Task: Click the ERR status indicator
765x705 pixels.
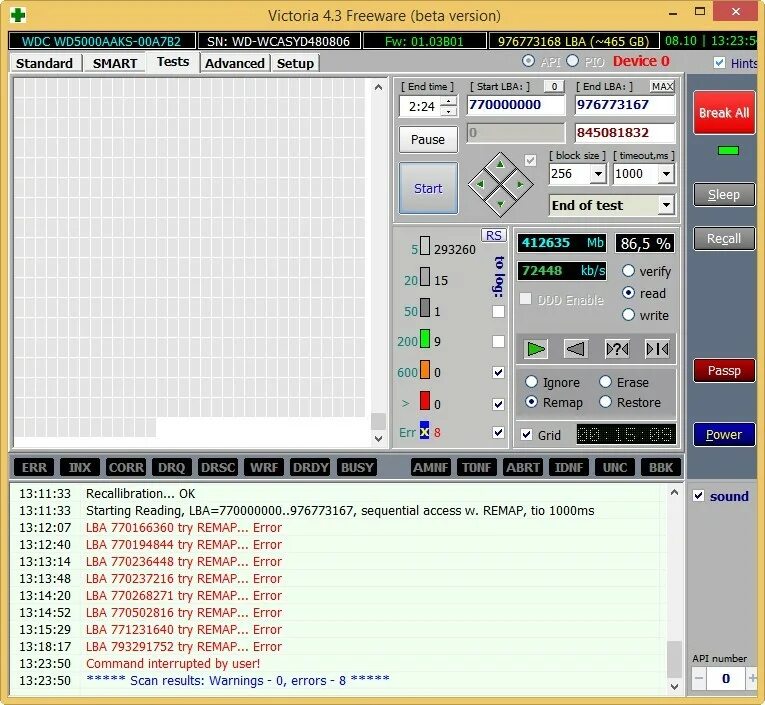Action: 34,467
